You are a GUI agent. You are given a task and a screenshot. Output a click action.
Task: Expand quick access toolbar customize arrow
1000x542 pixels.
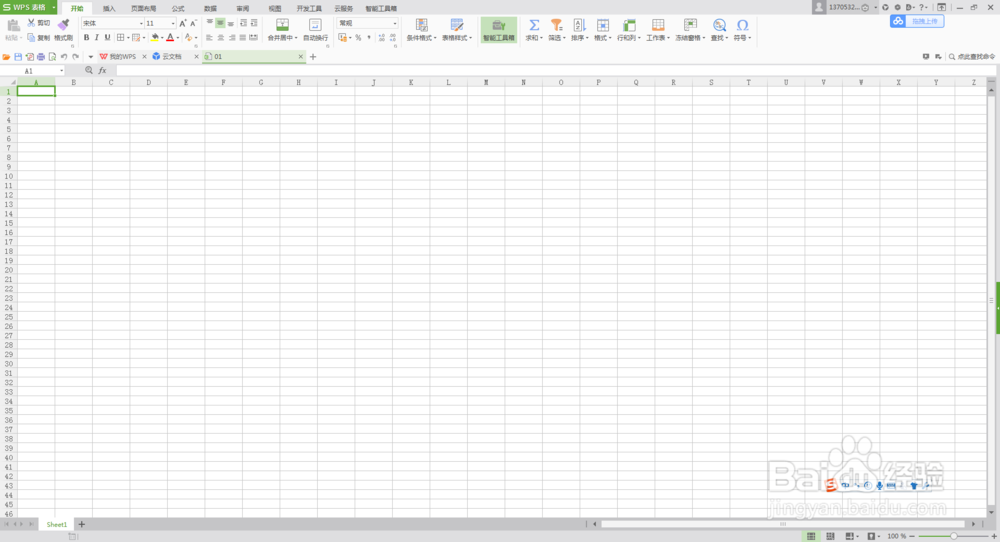[91, 57]
